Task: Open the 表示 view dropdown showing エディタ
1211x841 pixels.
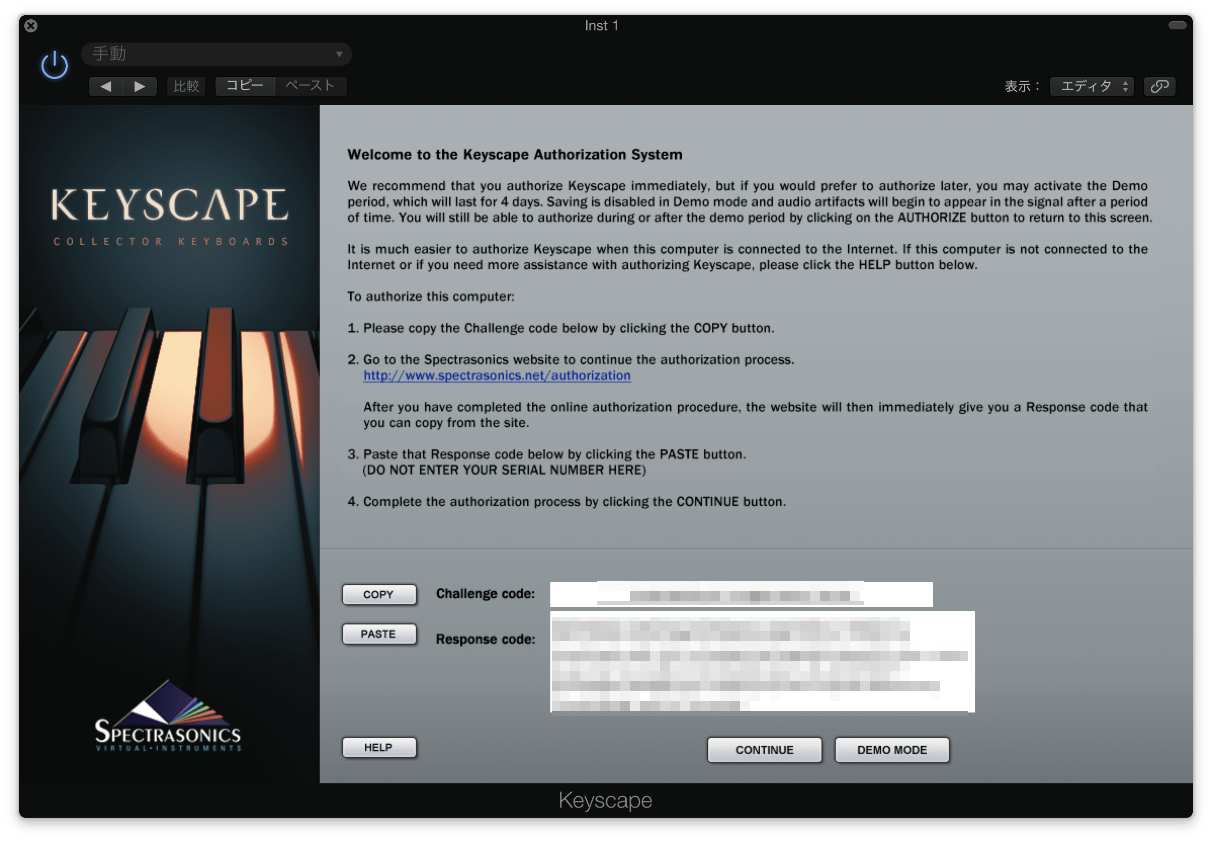Action: 1091,86
